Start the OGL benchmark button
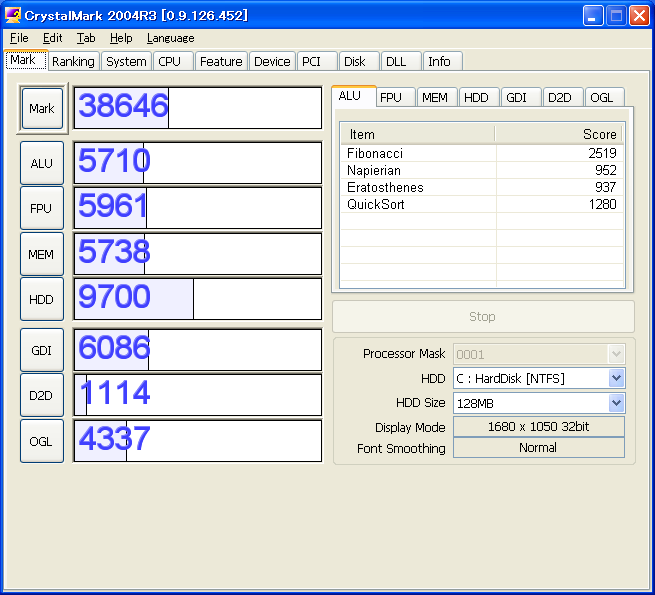Image resolution: width=655 pixels, height=595 pixels. (x=42, y=441)
